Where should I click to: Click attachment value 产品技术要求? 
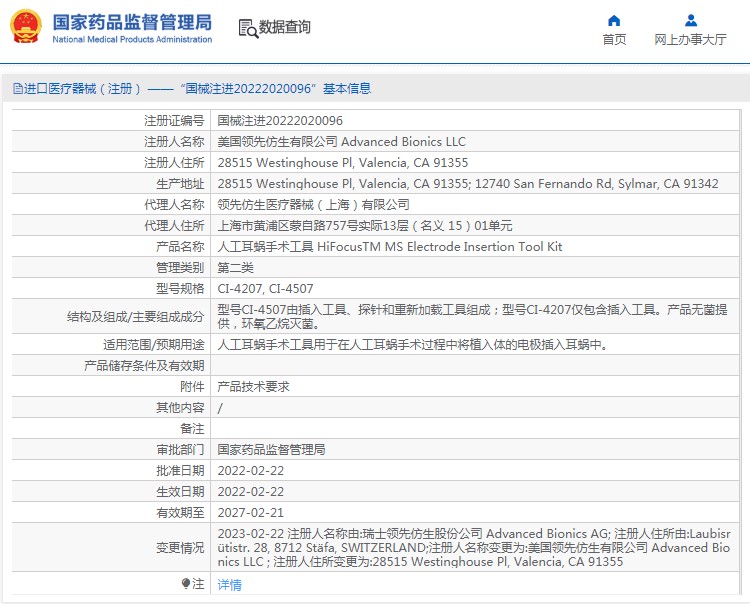tap(254, 387)
